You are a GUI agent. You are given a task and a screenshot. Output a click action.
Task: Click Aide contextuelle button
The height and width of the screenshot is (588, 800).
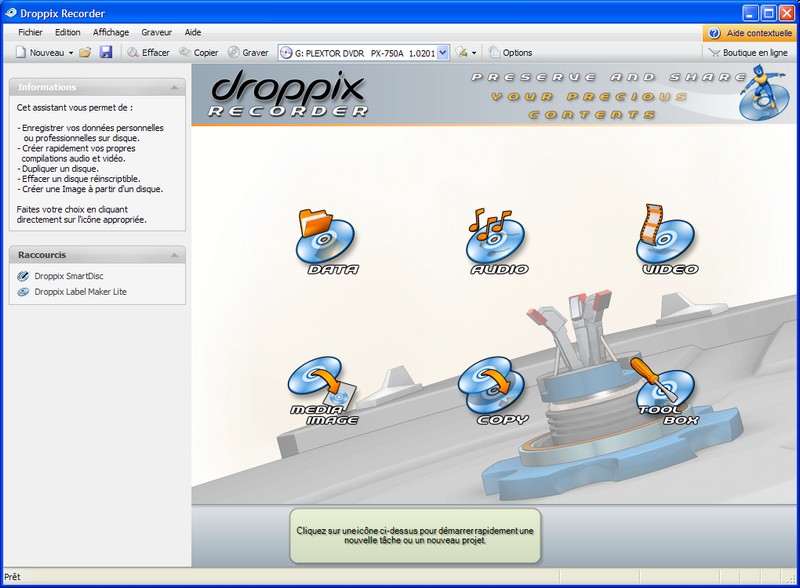(x=749, y=33)
